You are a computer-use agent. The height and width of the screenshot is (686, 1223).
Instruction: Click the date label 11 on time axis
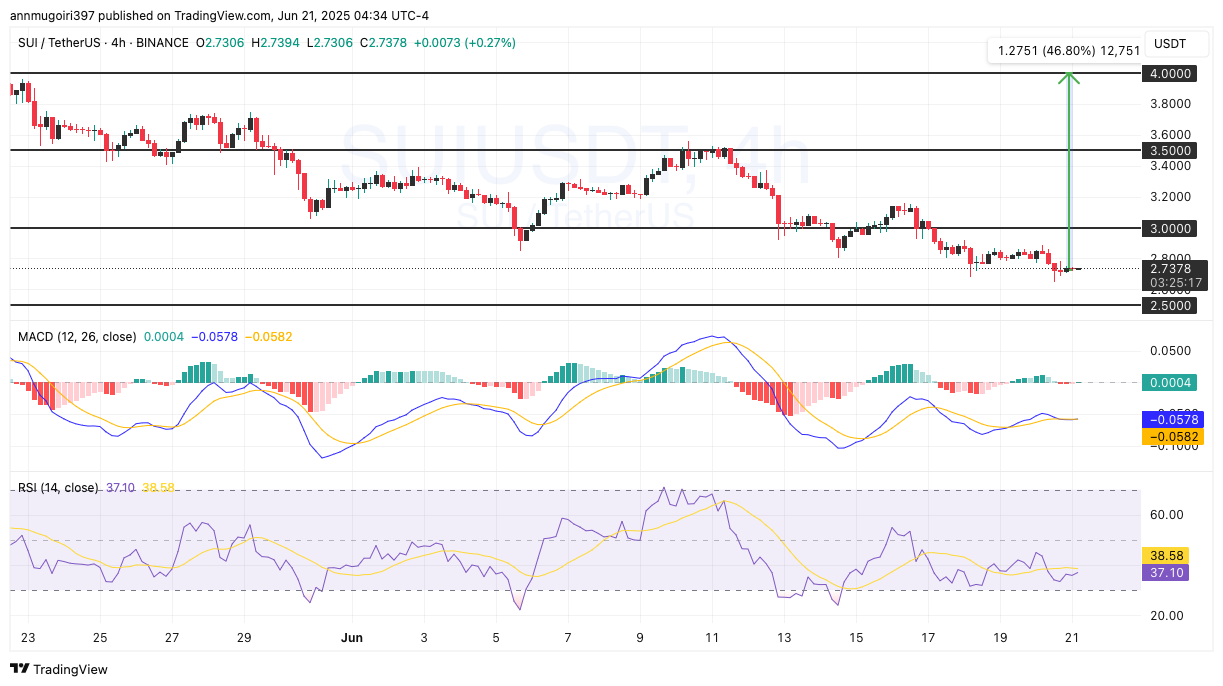click(712, 637)
